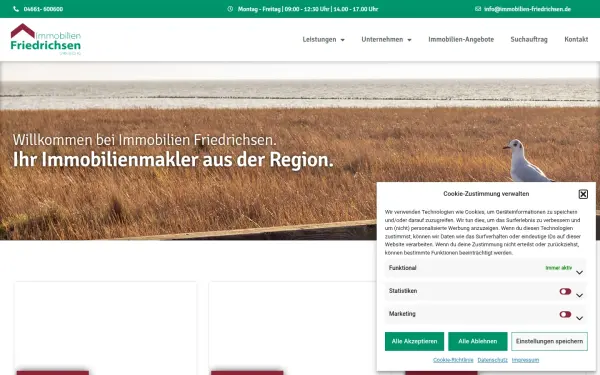The width and height of the screenshot is (600, 375).
Task: Open the Unternehmen dropdown menu
Action: tap(386, 39)
